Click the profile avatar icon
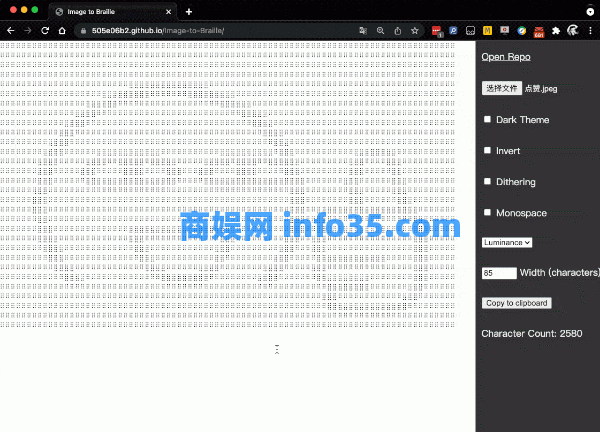The height and width of the screenshot is (432, 600). pos(573,30)
